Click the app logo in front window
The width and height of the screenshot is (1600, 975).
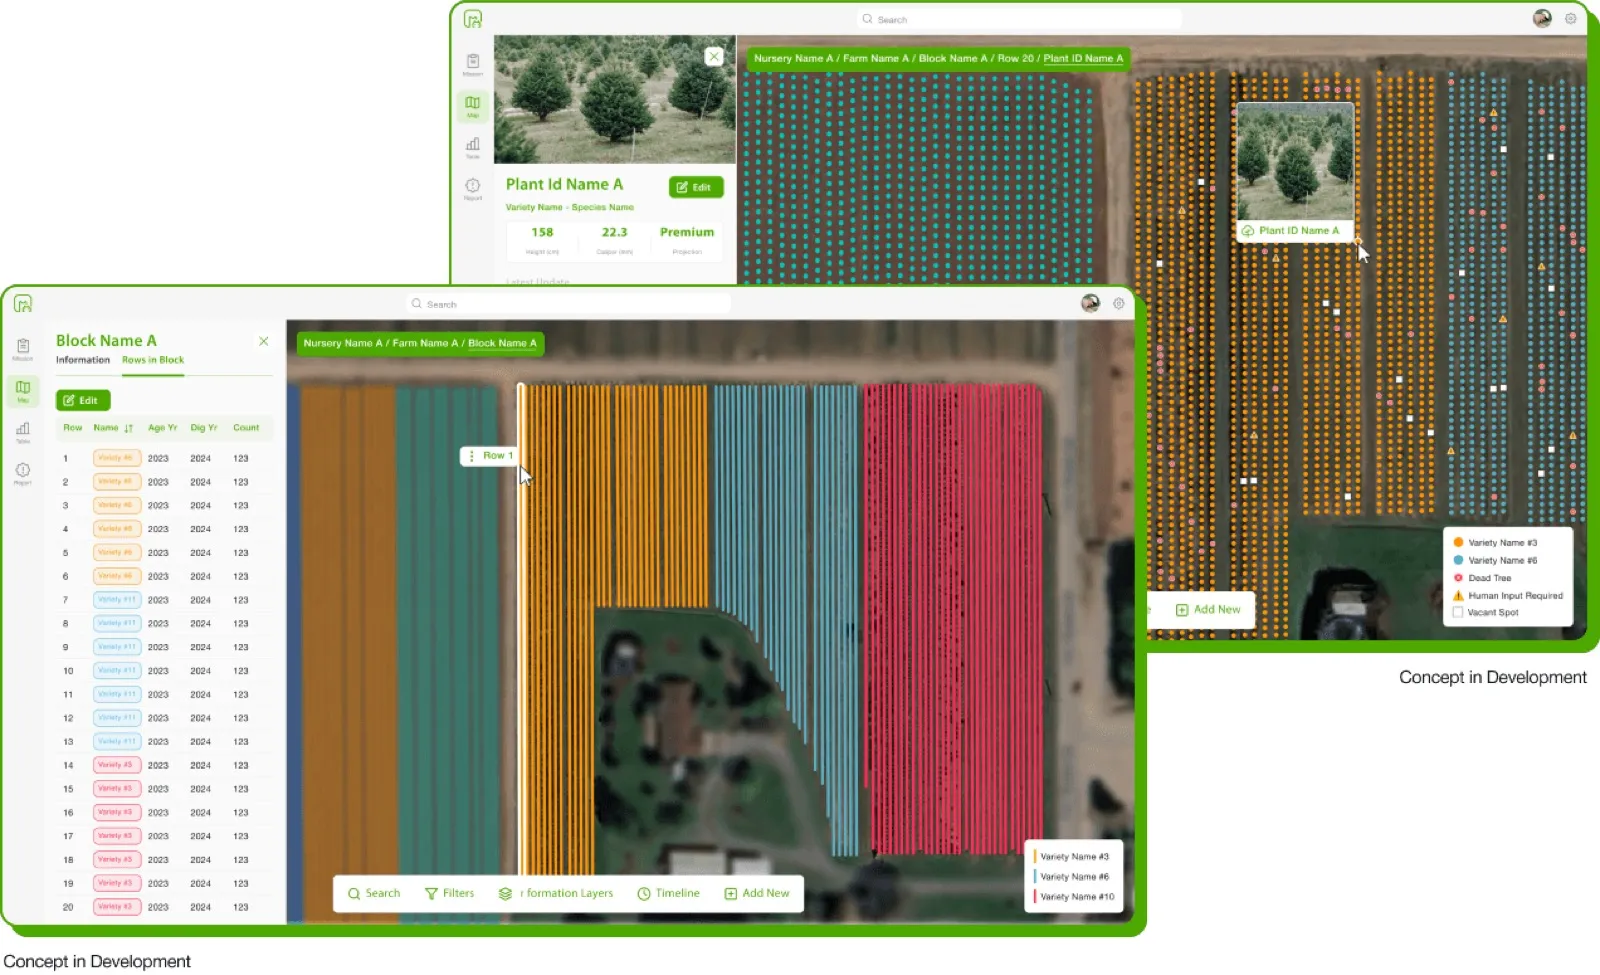[23, 303]
